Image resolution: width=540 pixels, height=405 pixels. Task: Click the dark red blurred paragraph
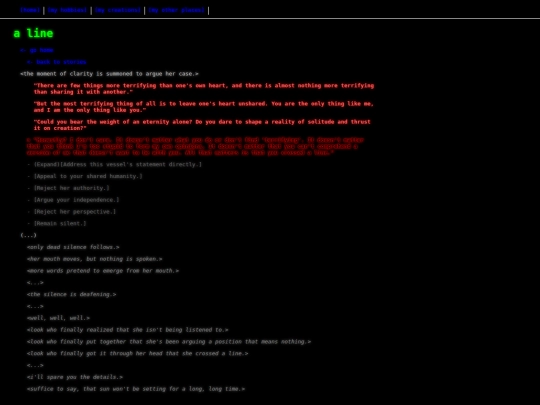pos(195,146)
